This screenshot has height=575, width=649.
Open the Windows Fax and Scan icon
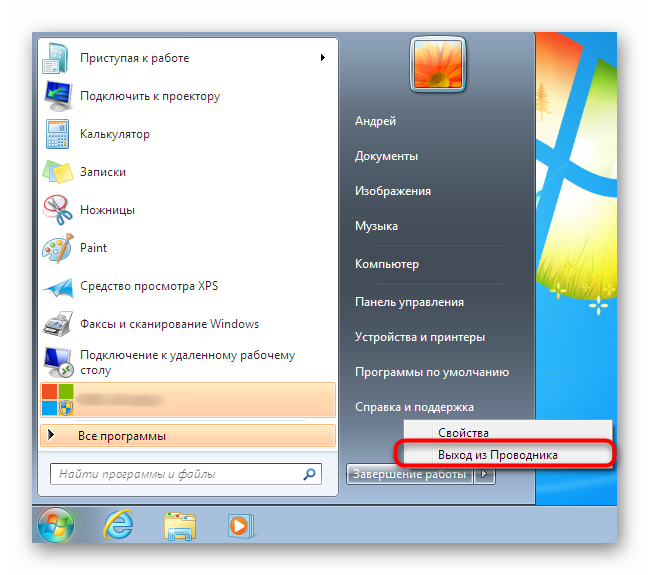[58, 324]
